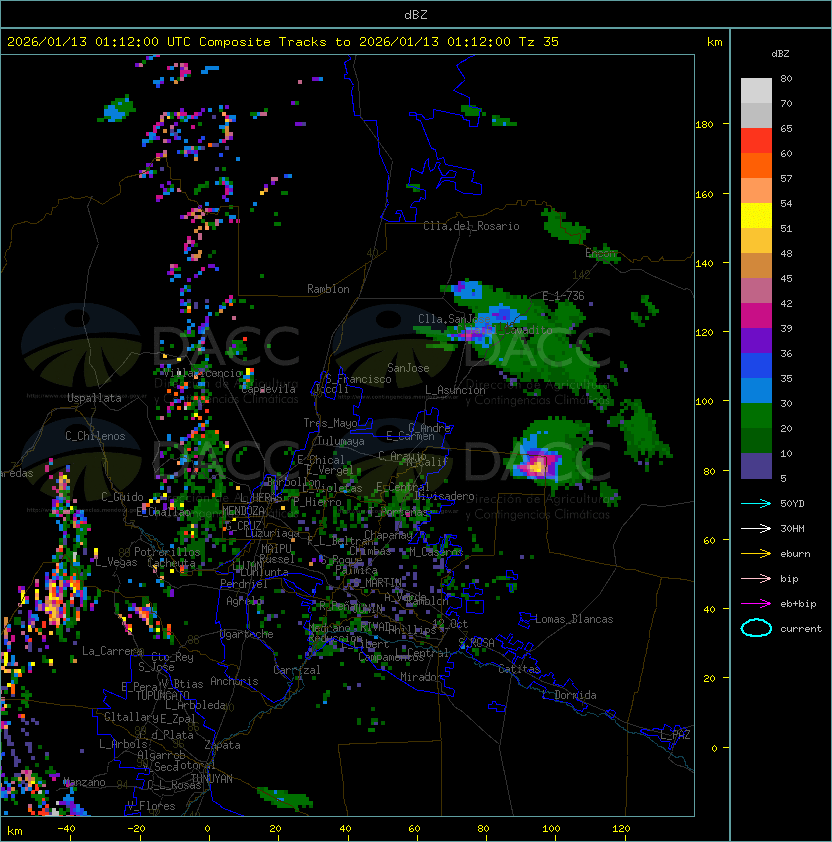Click the 50YD legend text label
Viewport: 832px width, 842px height.
point(792,503)
